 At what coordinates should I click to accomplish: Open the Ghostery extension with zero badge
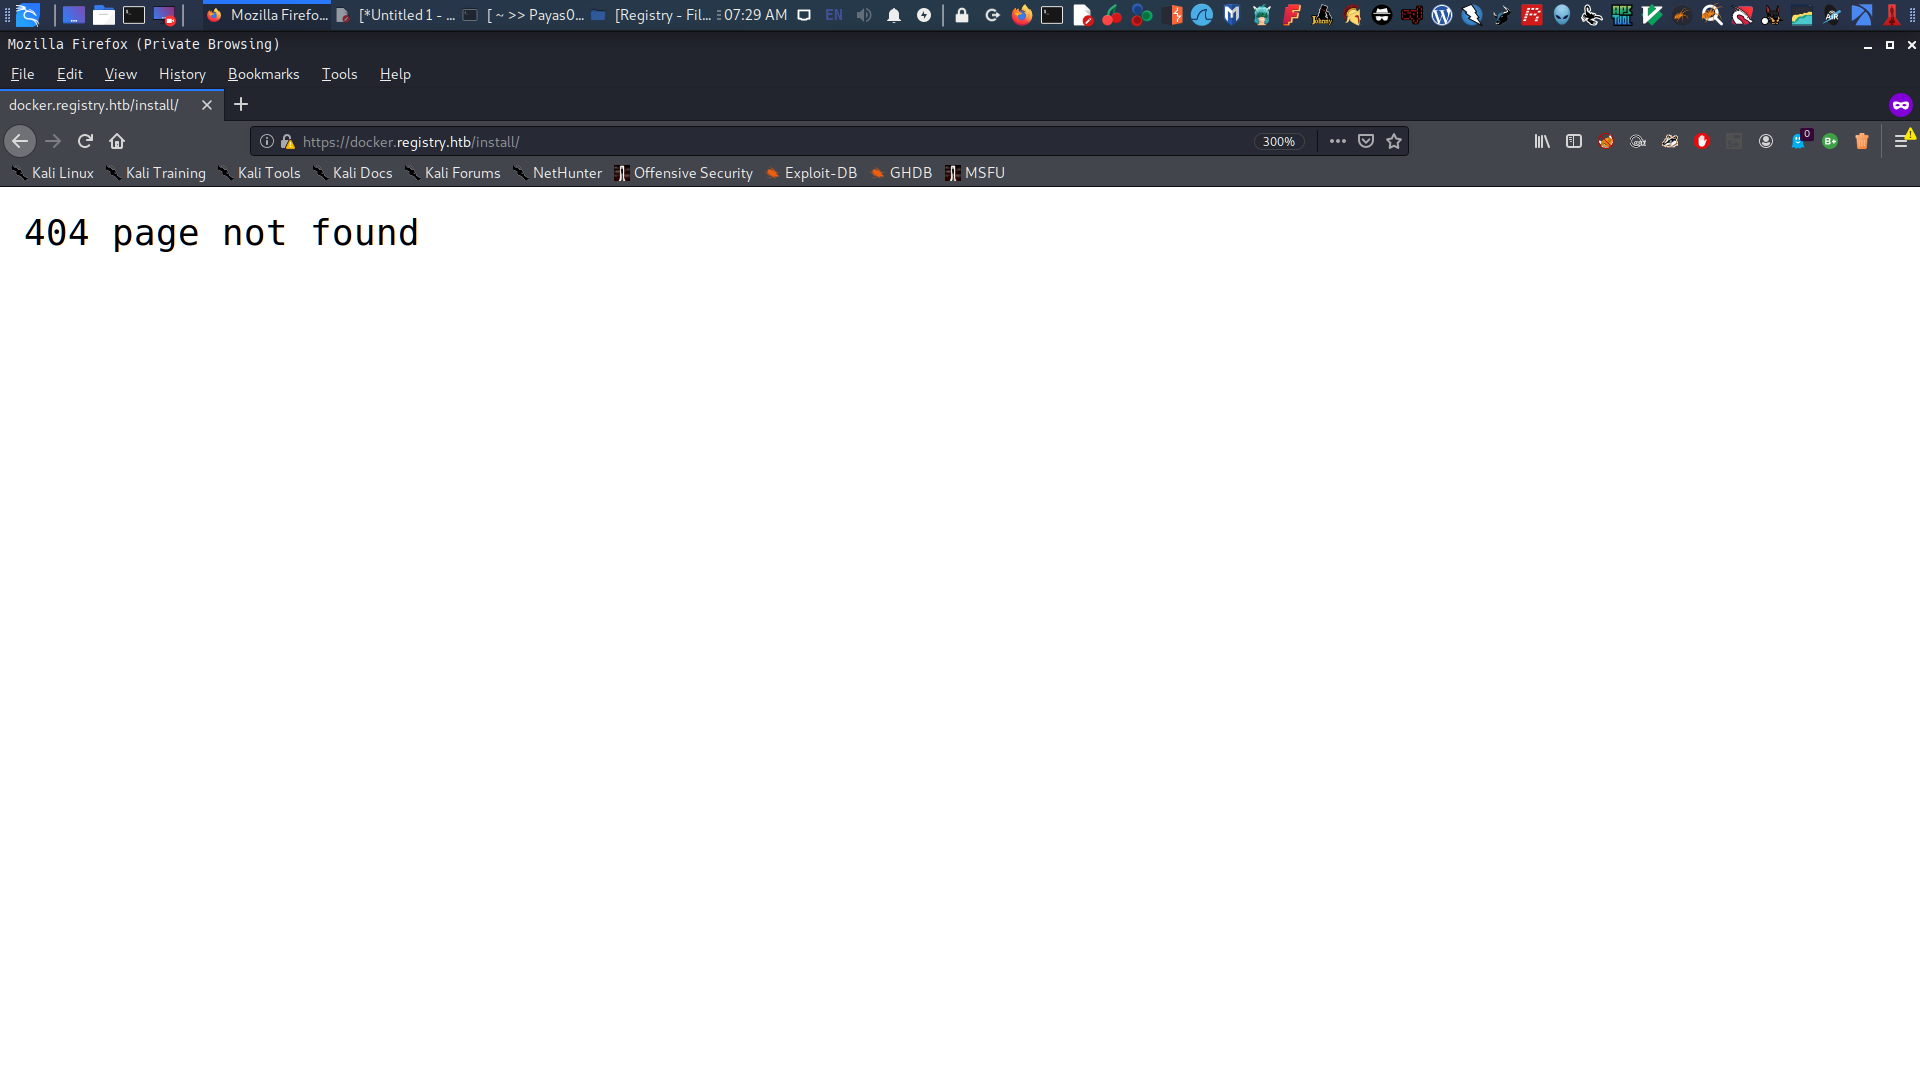[x=1800, y=140]
